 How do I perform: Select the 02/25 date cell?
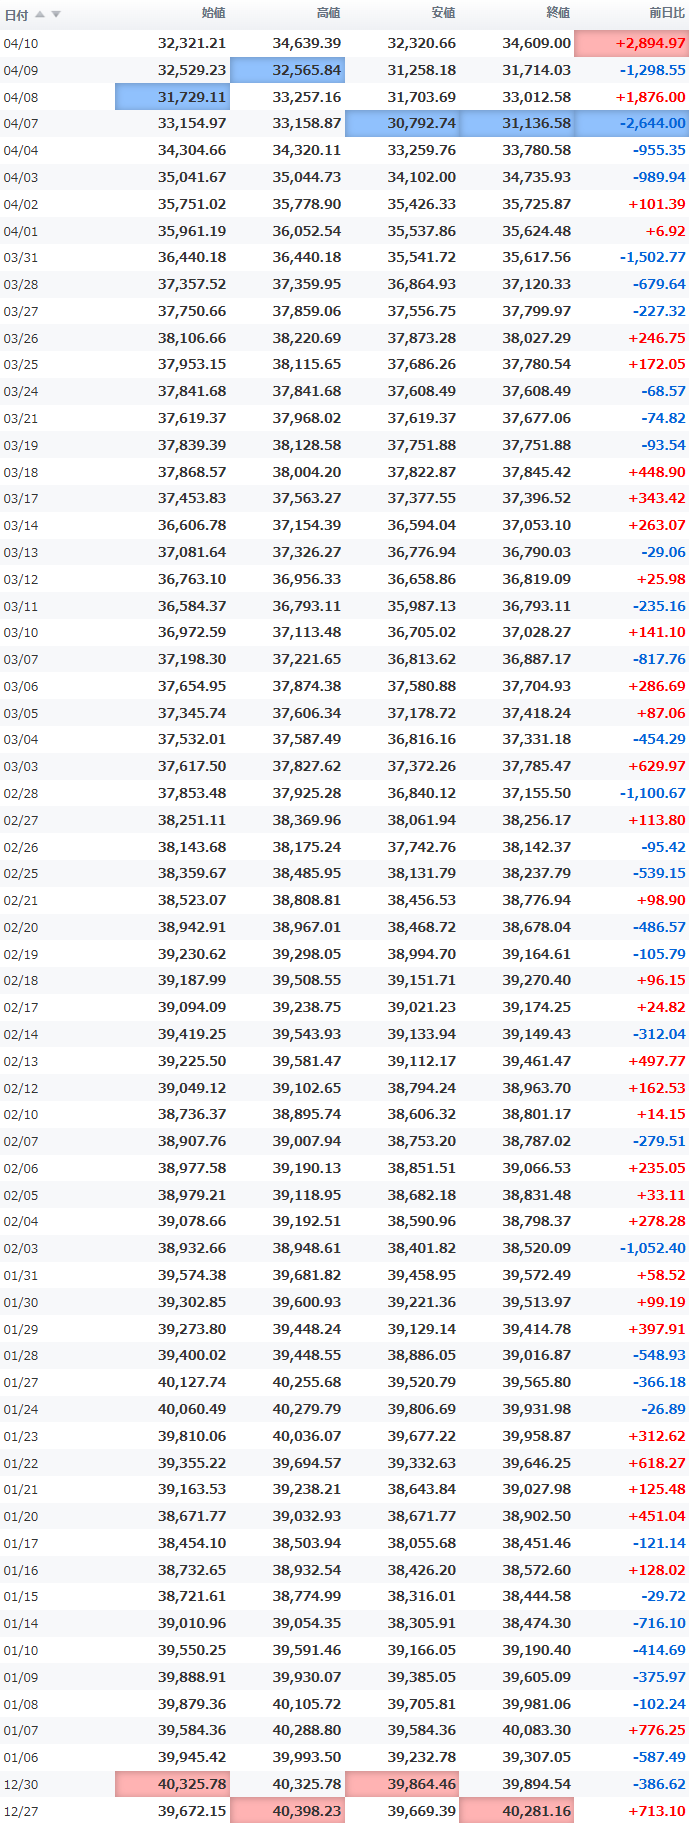(21, 874)
